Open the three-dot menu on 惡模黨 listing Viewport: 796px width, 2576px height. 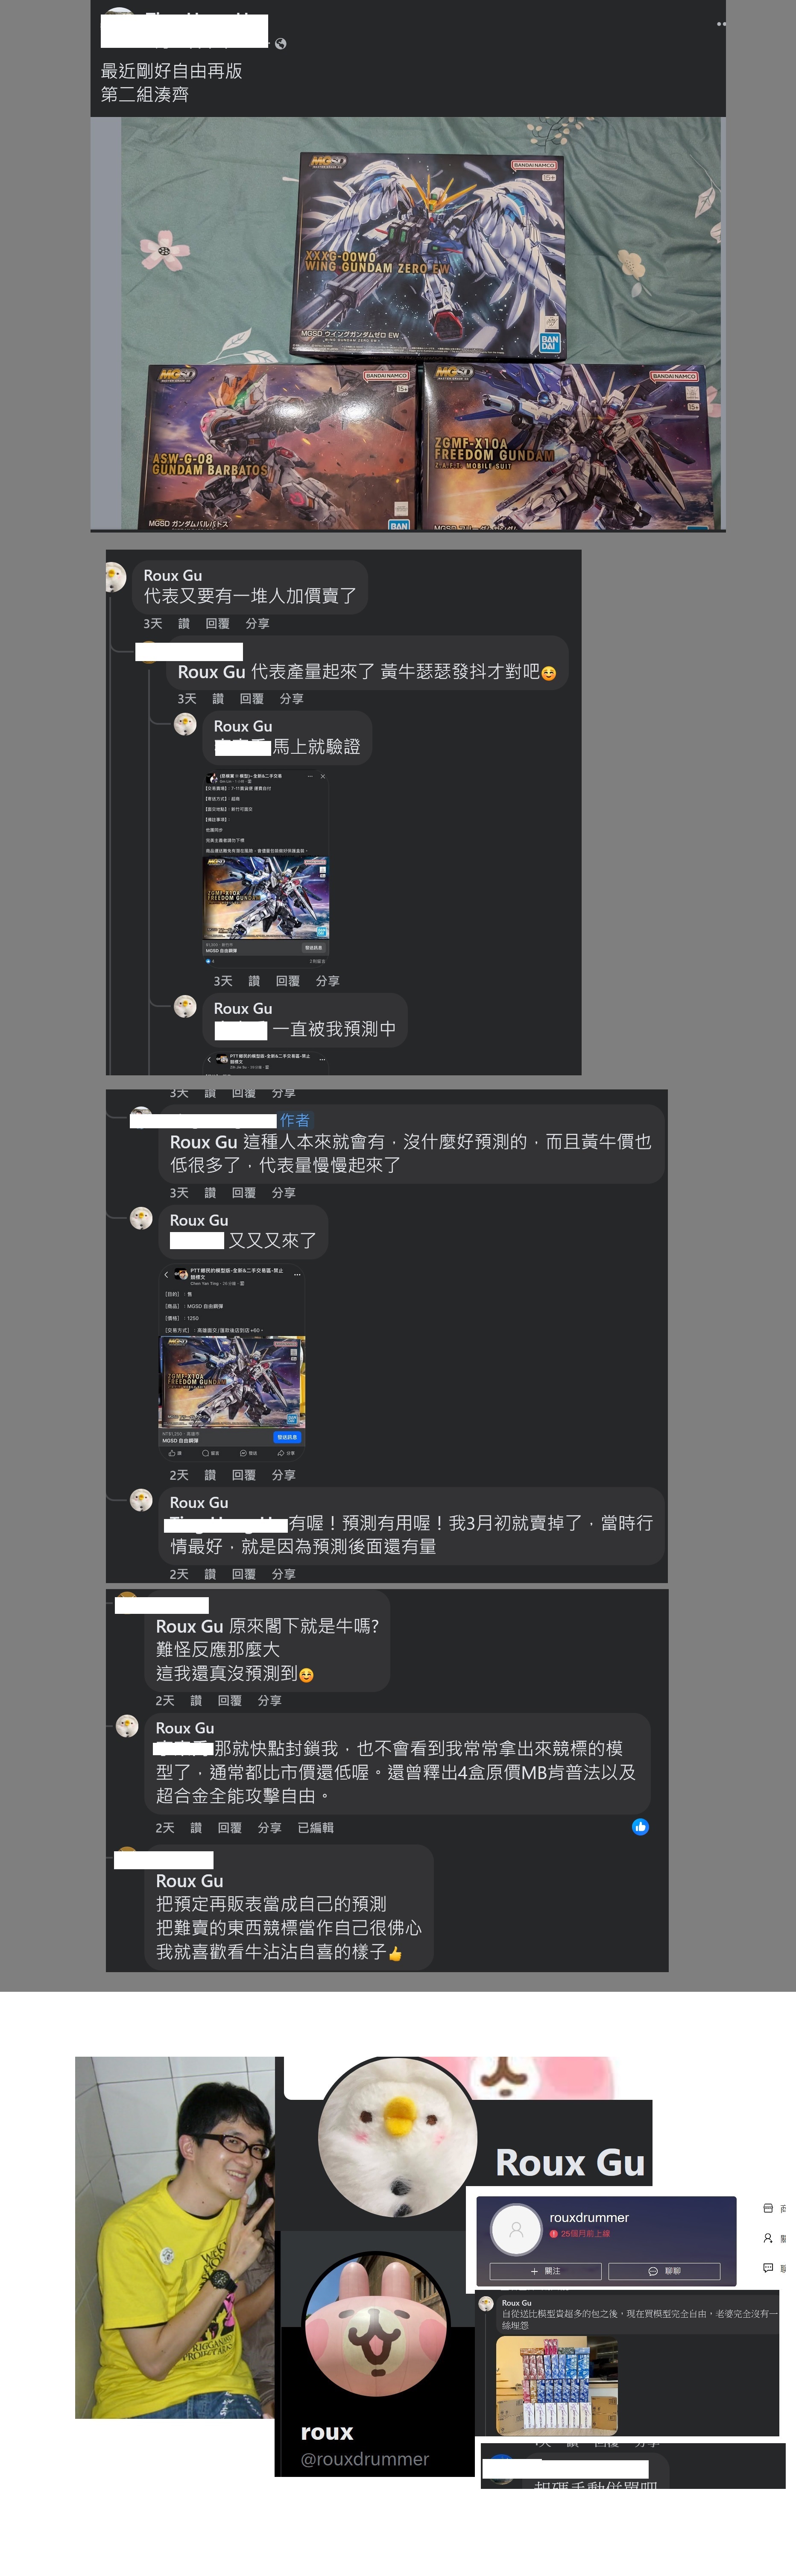[x=310, y=777]
